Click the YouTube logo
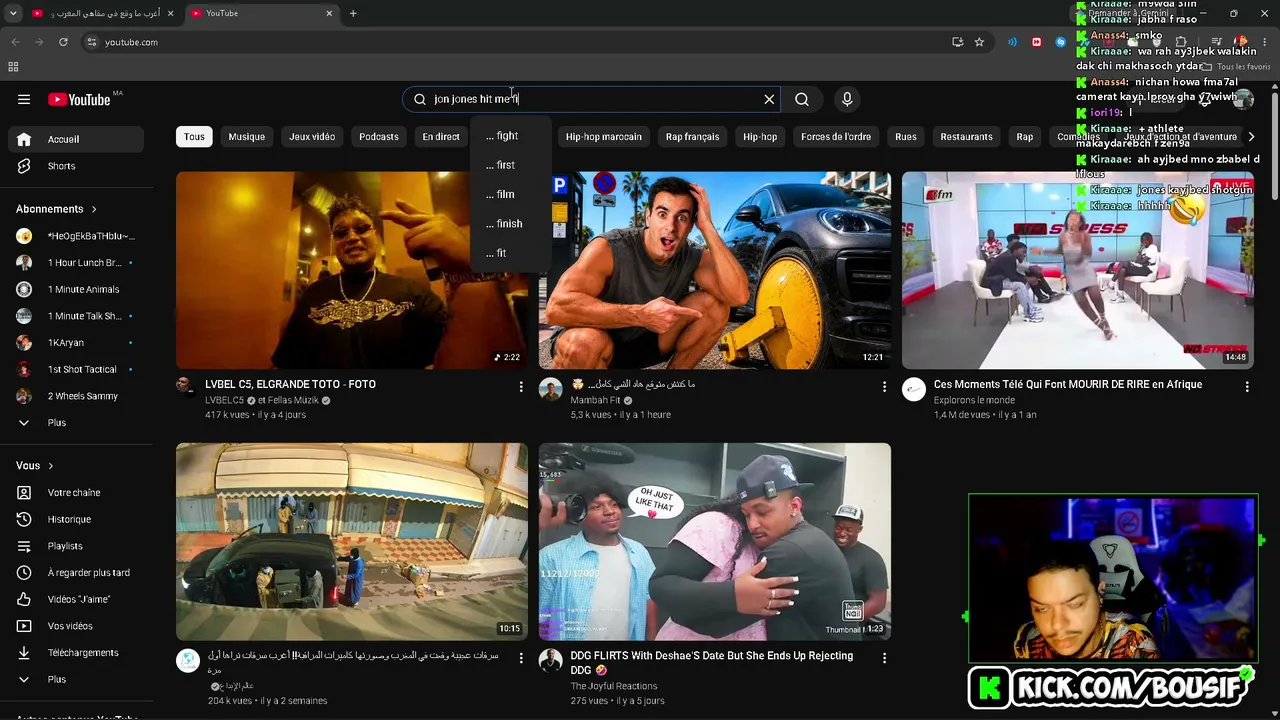 tap(79, 99)
